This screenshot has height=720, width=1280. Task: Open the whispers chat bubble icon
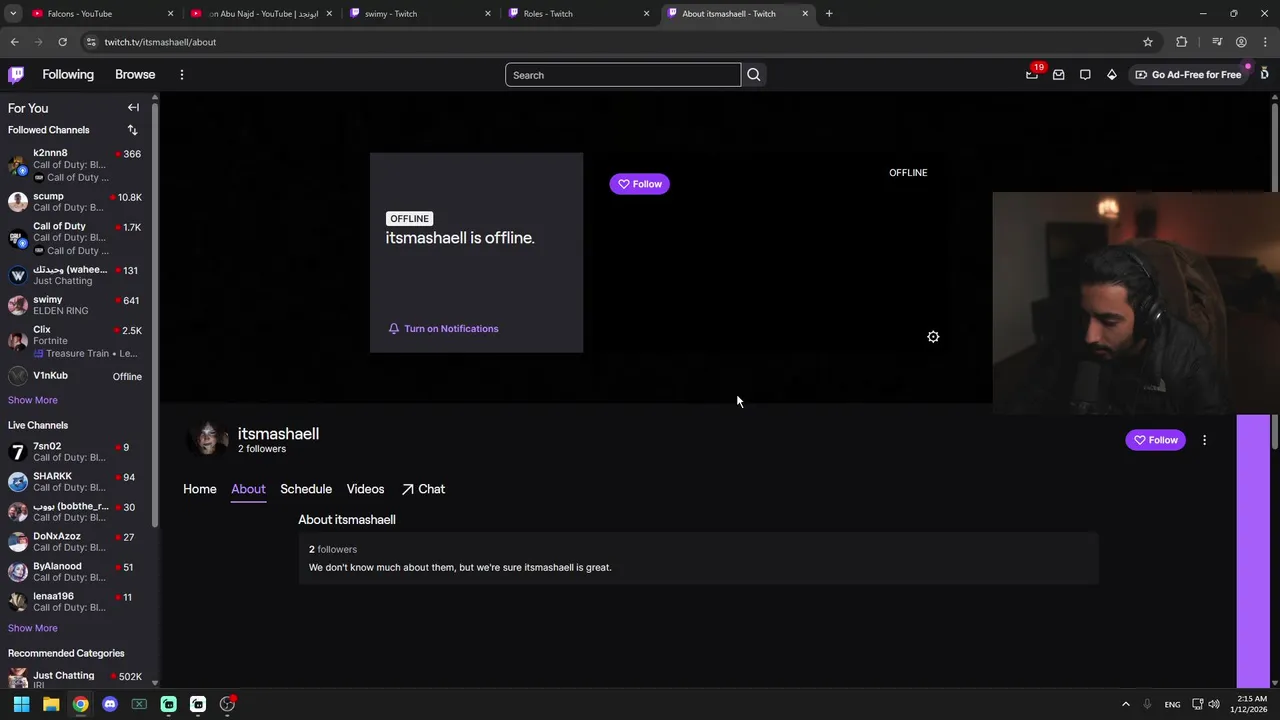(x=1085, y=75)
